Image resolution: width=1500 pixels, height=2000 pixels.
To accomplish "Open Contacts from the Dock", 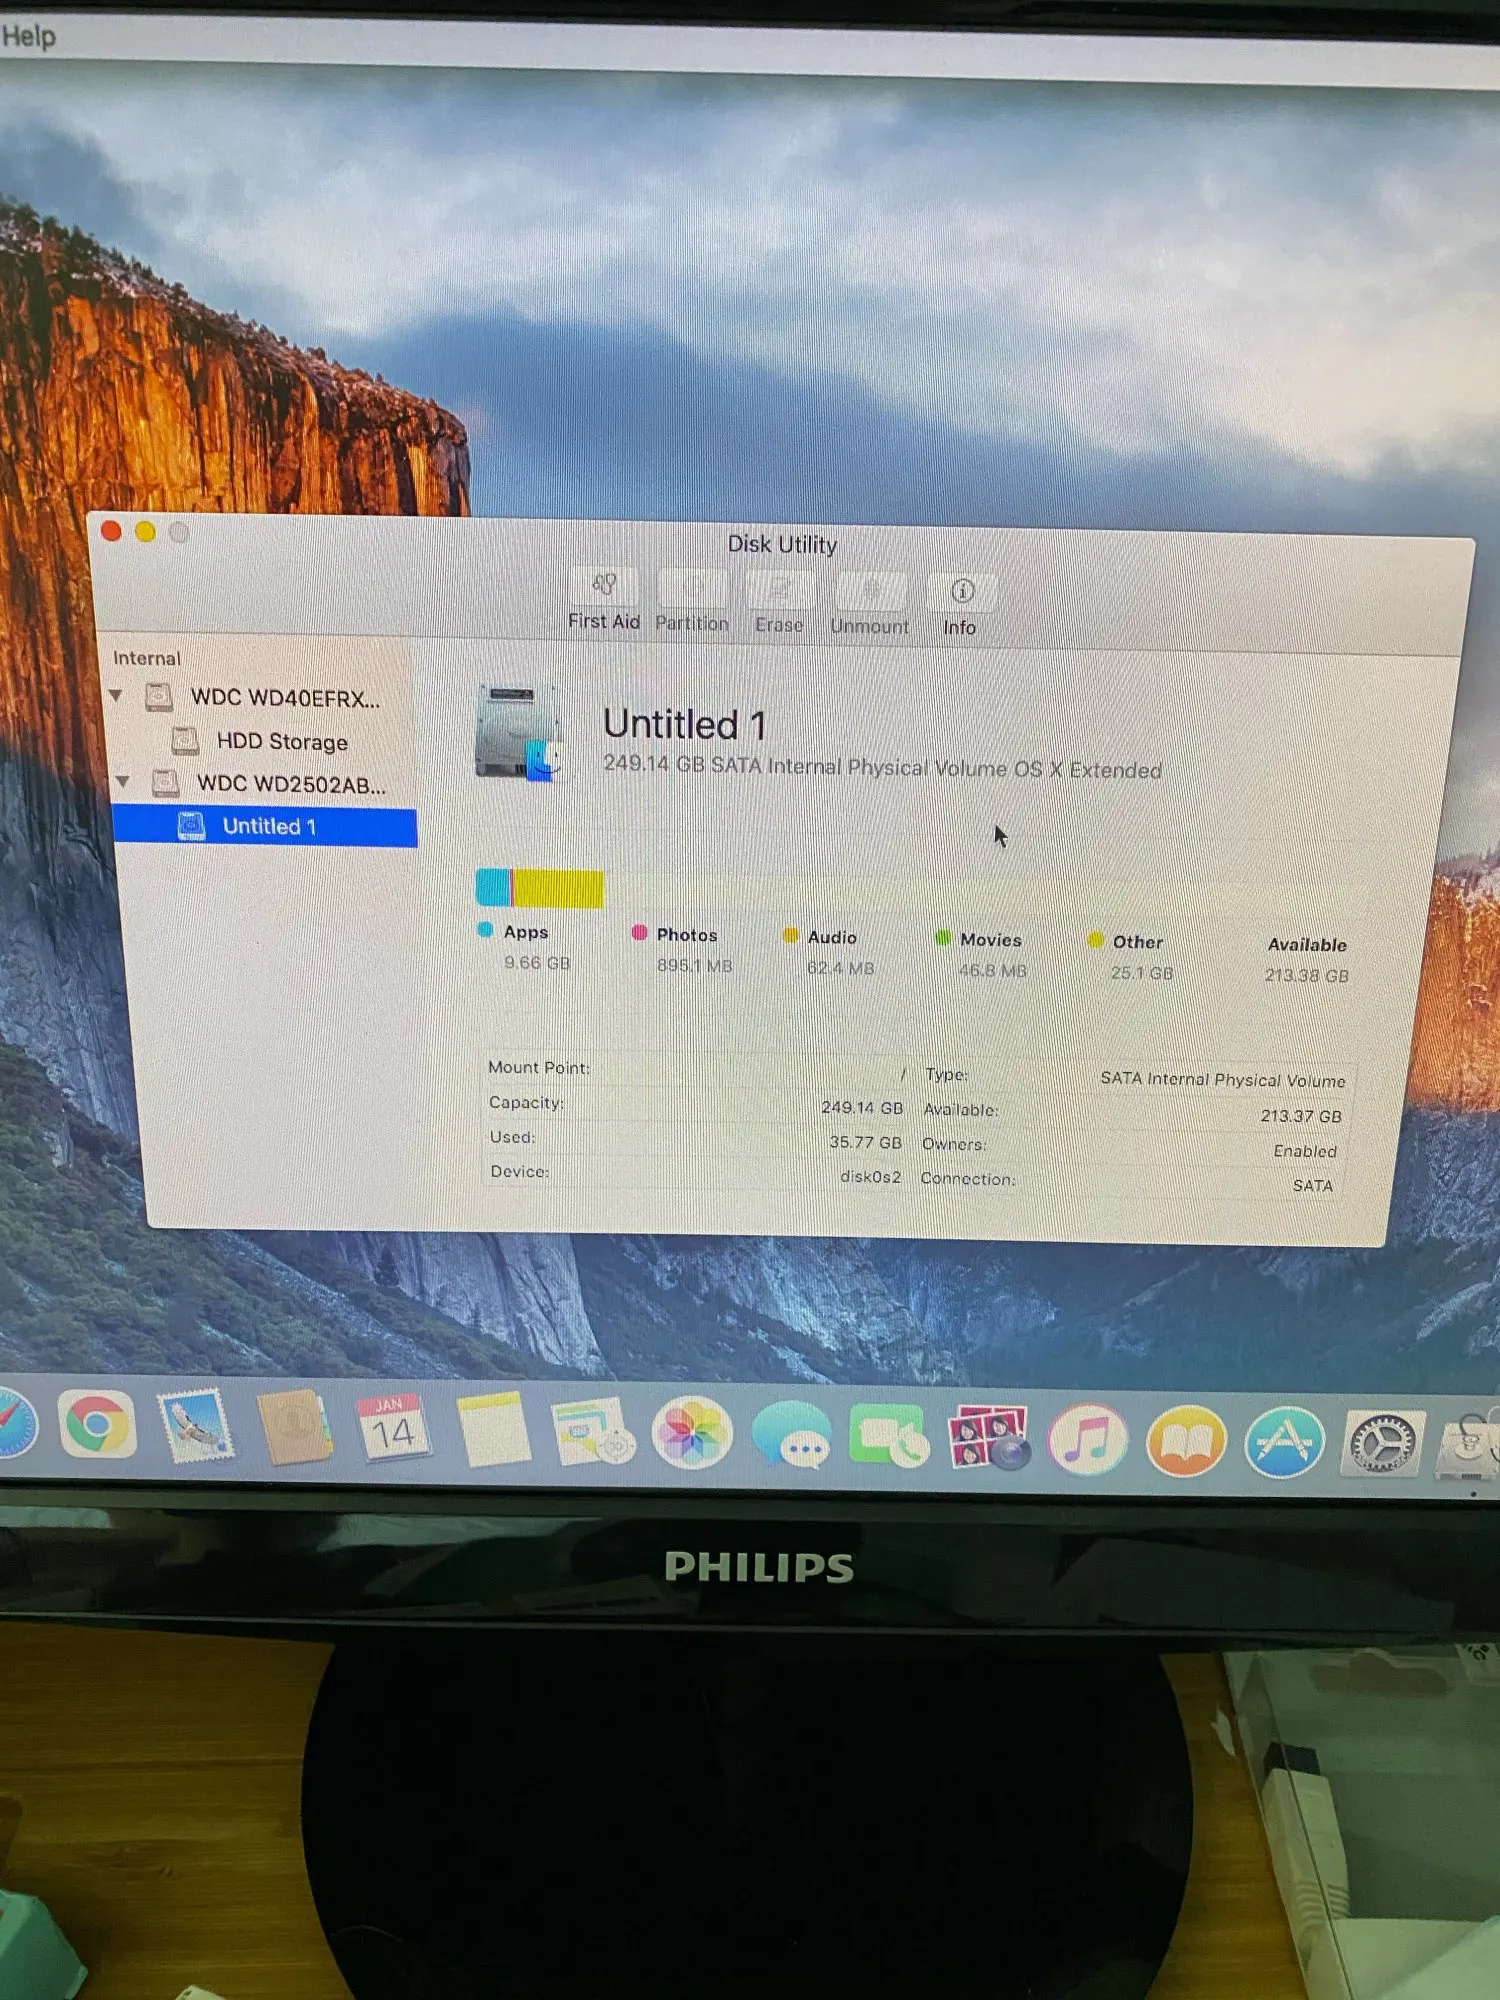I will pos(293,1428).
